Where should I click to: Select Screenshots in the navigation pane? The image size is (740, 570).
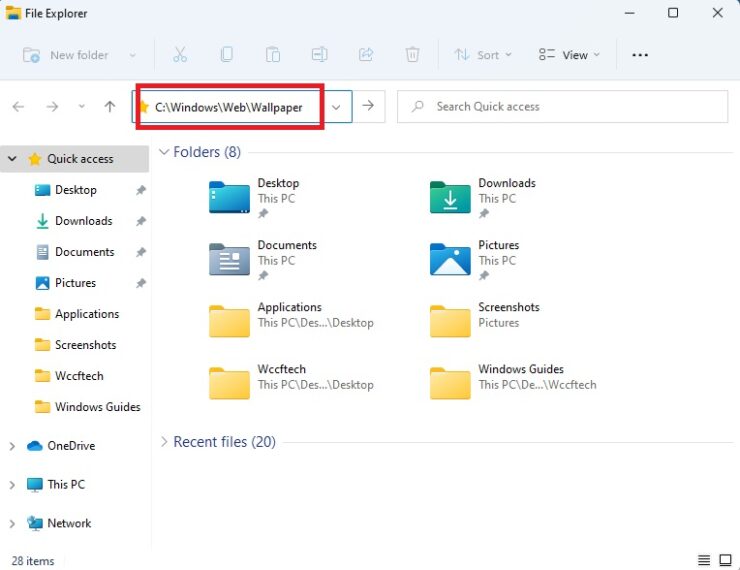(85, 345)
